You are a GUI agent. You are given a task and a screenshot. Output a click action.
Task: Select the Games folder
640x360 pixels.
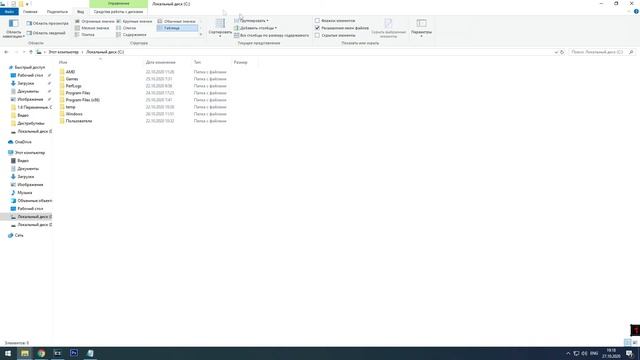click(x=72, y=79)
